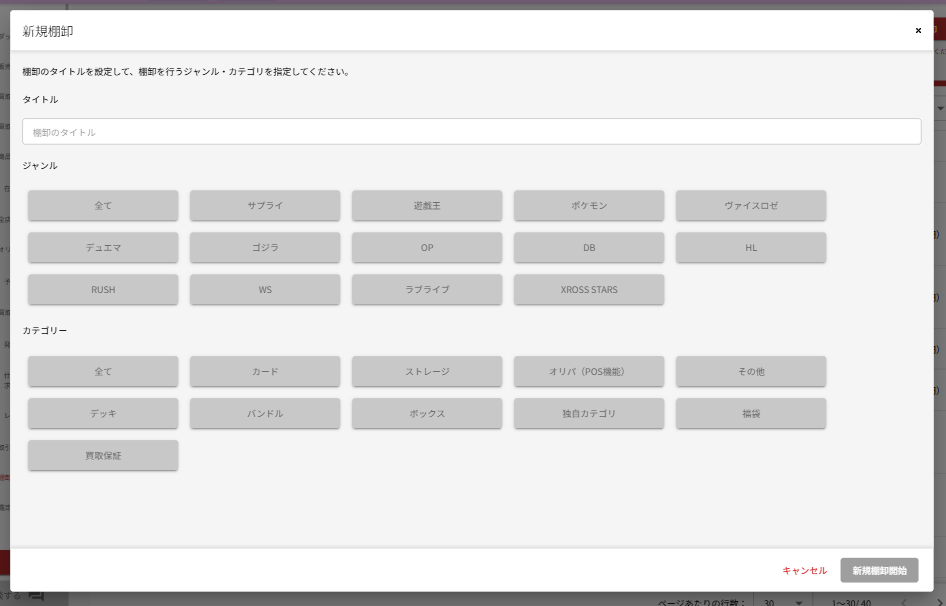This screenshot has width=946, height=606.
Task: Close the 新規棚卸 dialog with X
Action: point(918,31)
